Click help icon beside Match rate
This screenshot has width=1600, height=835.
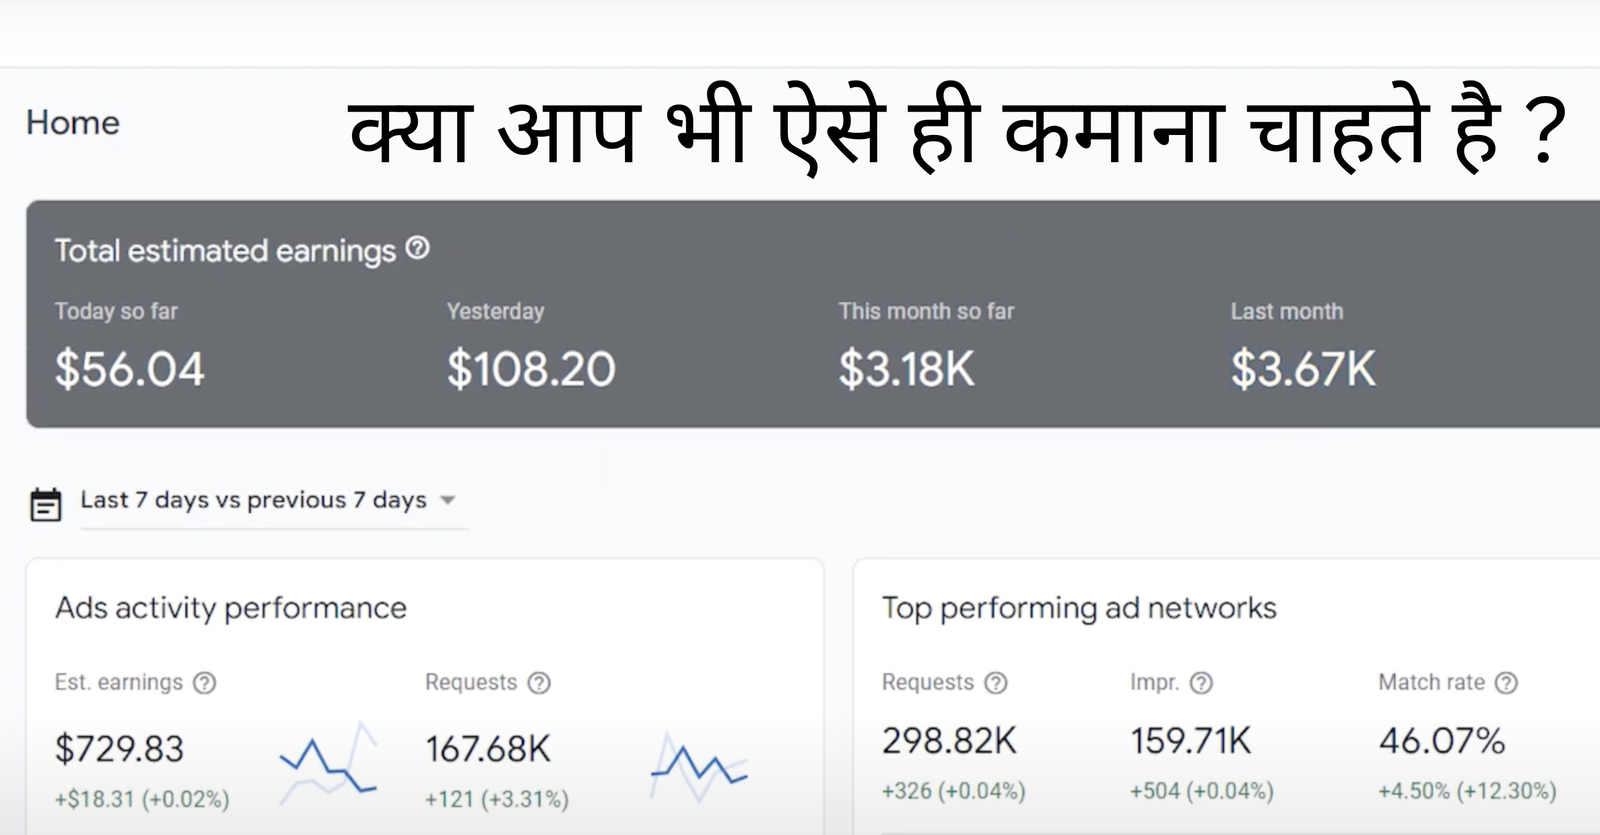[1506, 683]
